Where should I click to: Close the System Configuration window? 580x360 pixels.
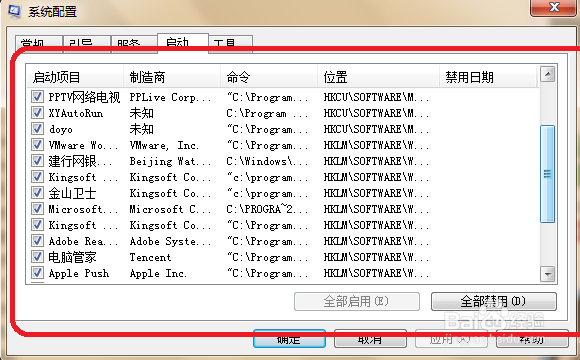[554, 7]
